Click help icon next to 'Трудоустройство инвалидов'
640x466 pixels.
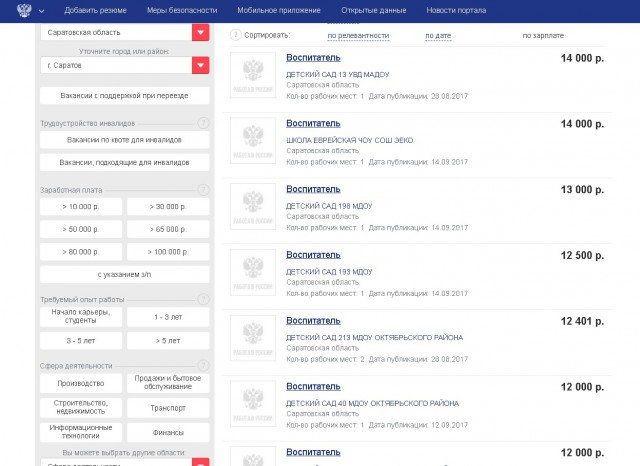(x=203, y=123)
